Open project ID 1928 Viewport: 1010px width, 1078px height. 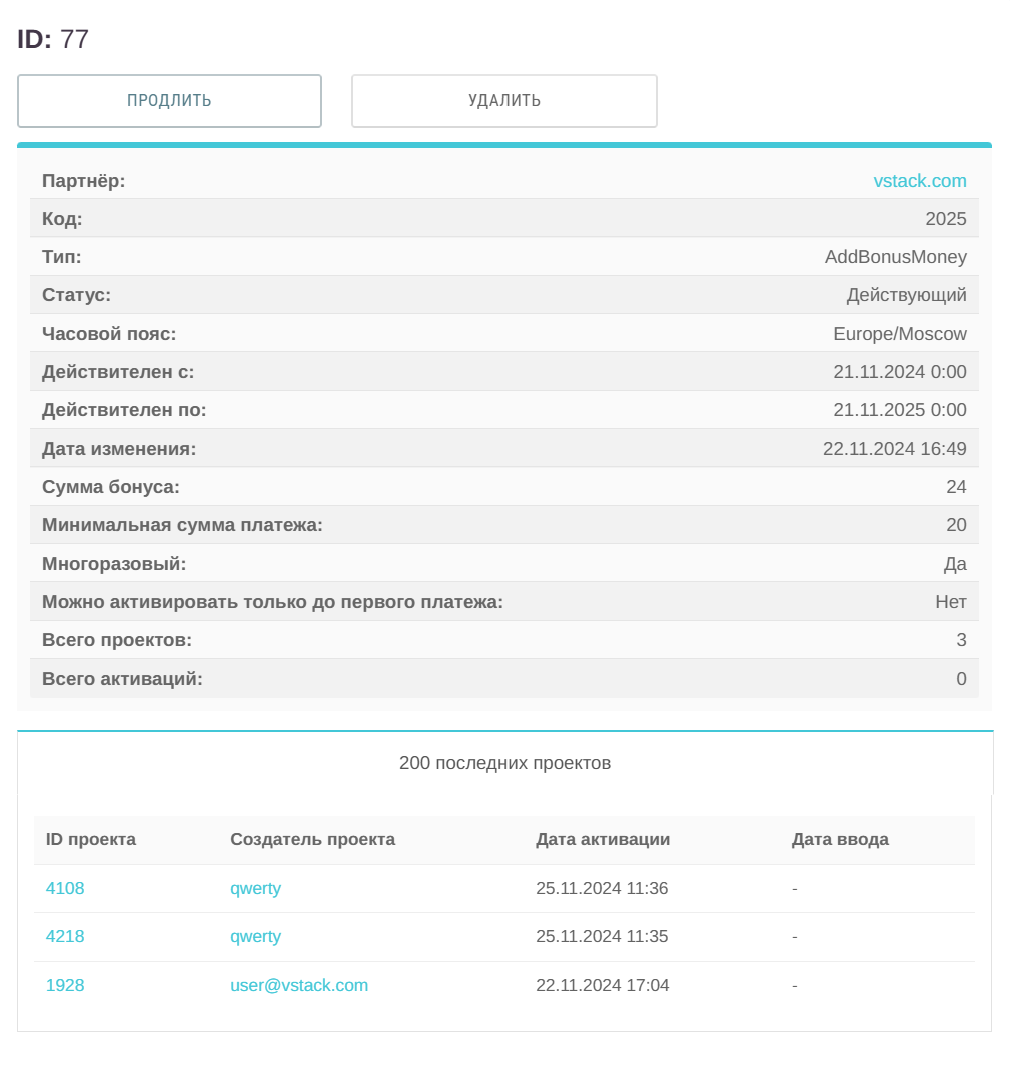click(x=65, y=985)
